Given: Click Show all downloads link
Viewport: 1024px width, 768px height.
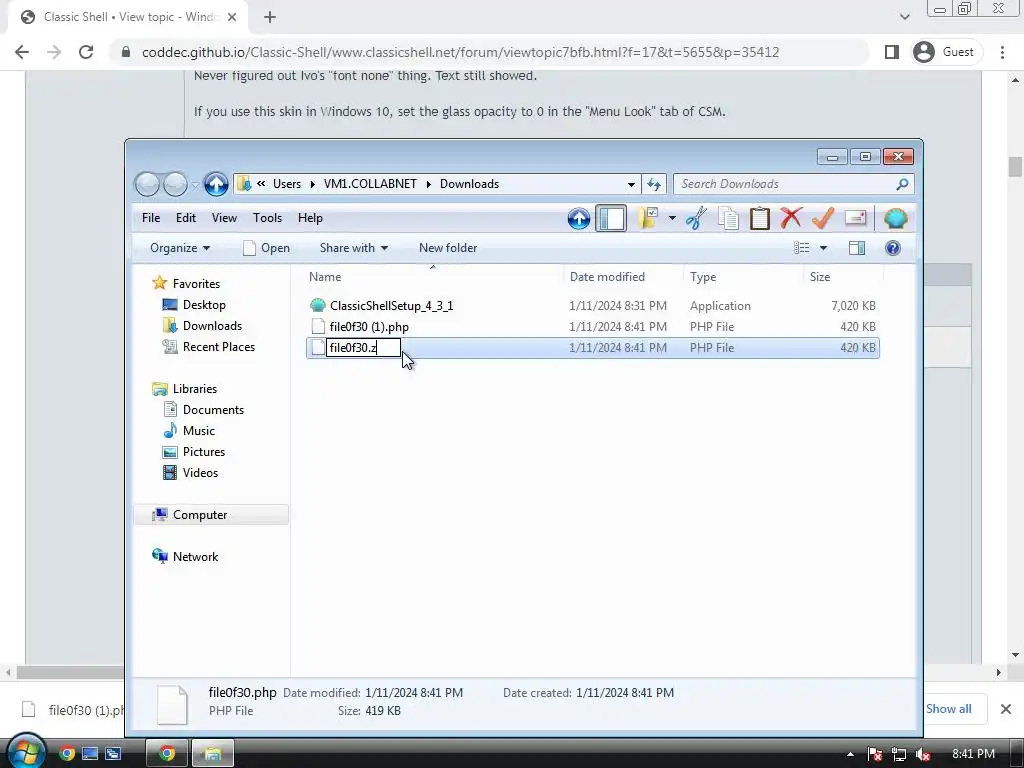Looking at the screenshot, I should tap(948, 709).
